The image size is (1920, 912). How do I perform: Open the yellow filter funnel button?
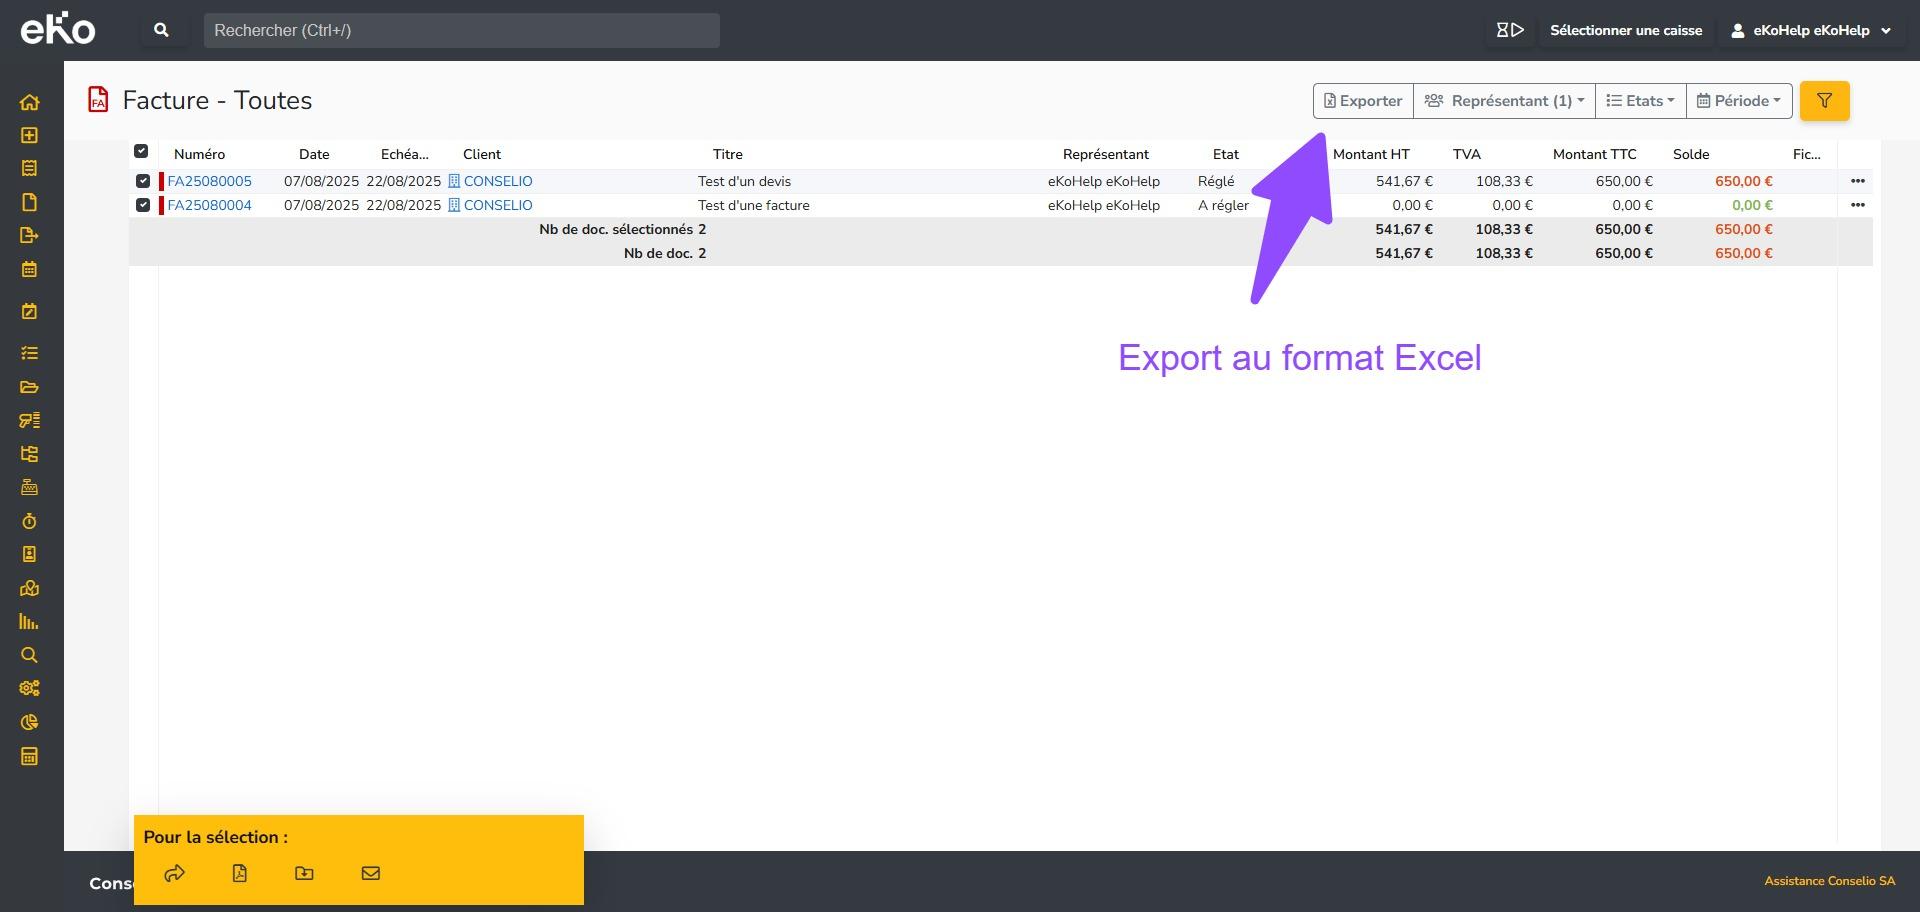(1824, 101)
